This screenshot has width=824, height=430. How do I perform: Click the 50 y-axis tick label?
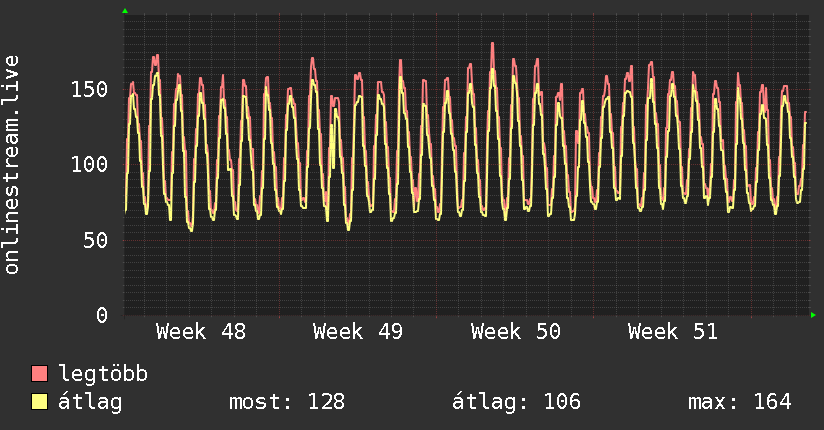[x=96, y=240]
